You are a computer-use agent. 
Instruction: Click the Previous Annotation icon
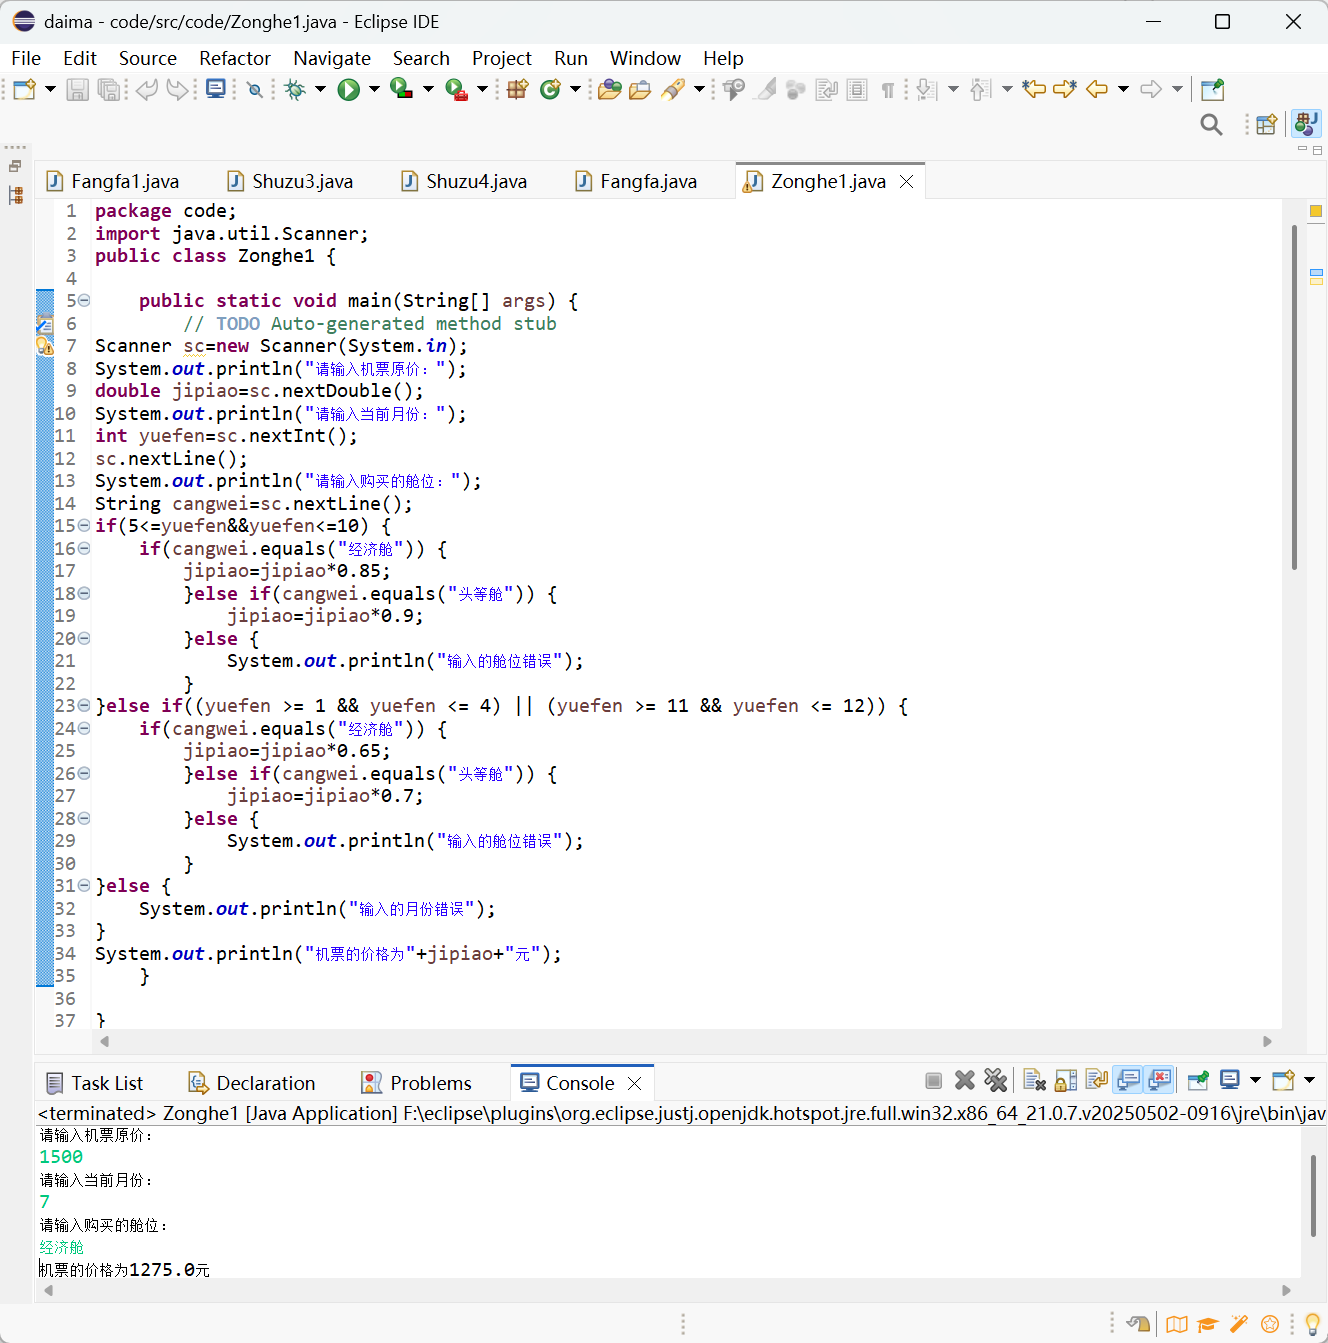coord(981,90)
